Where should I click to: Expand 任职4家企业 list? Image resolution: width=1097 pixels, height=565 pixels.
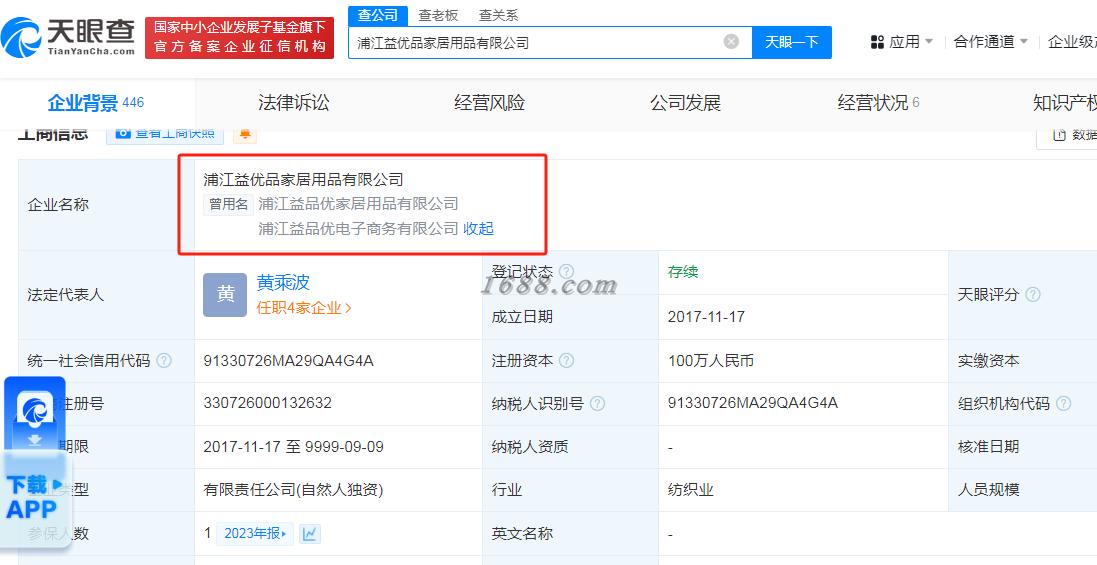(304, 308)
